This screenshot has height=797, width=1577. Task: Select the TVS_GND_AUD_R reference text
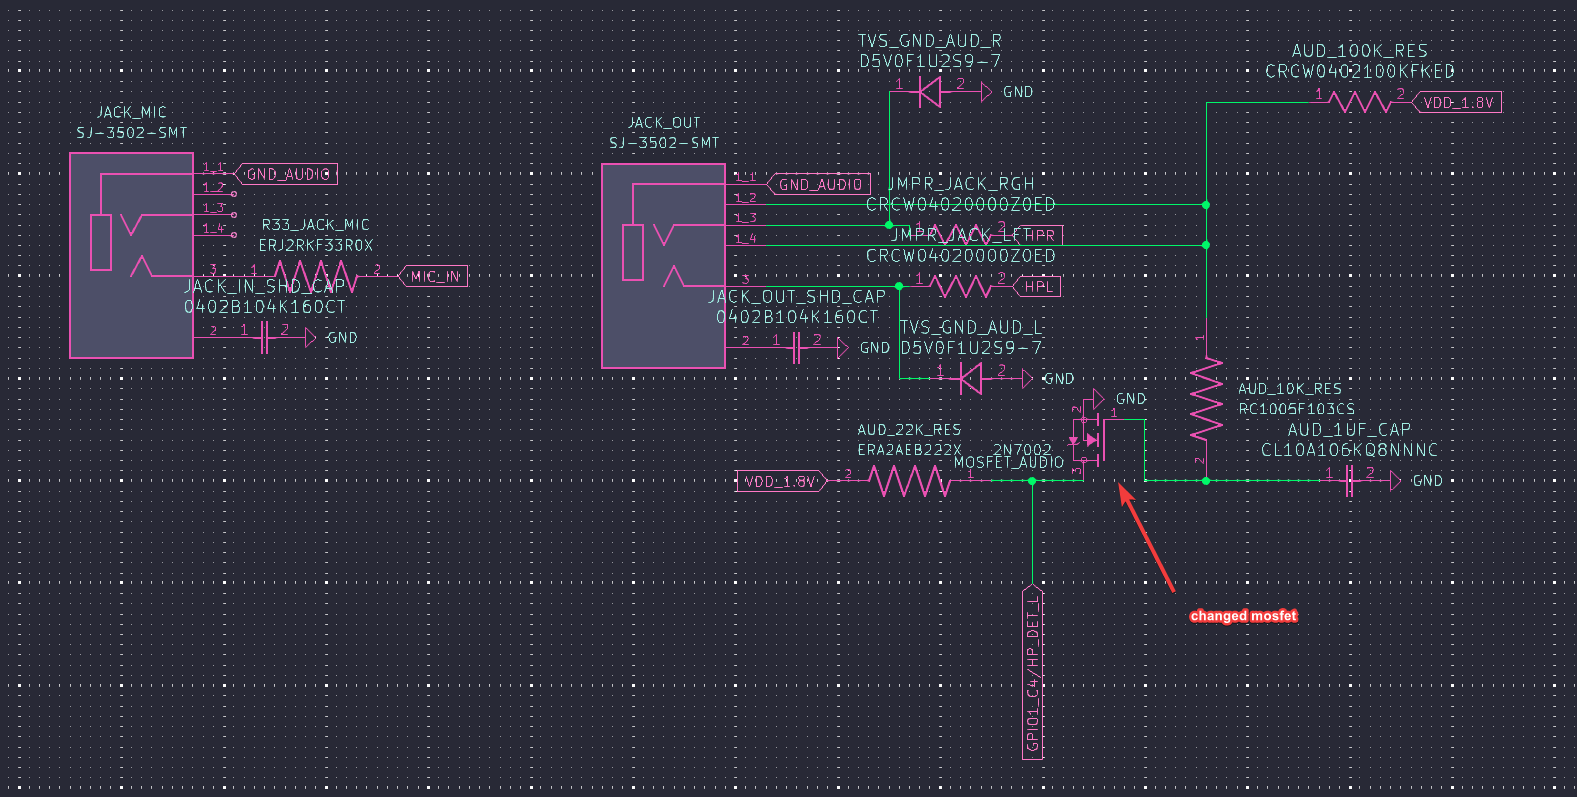(x=930, y=41)
